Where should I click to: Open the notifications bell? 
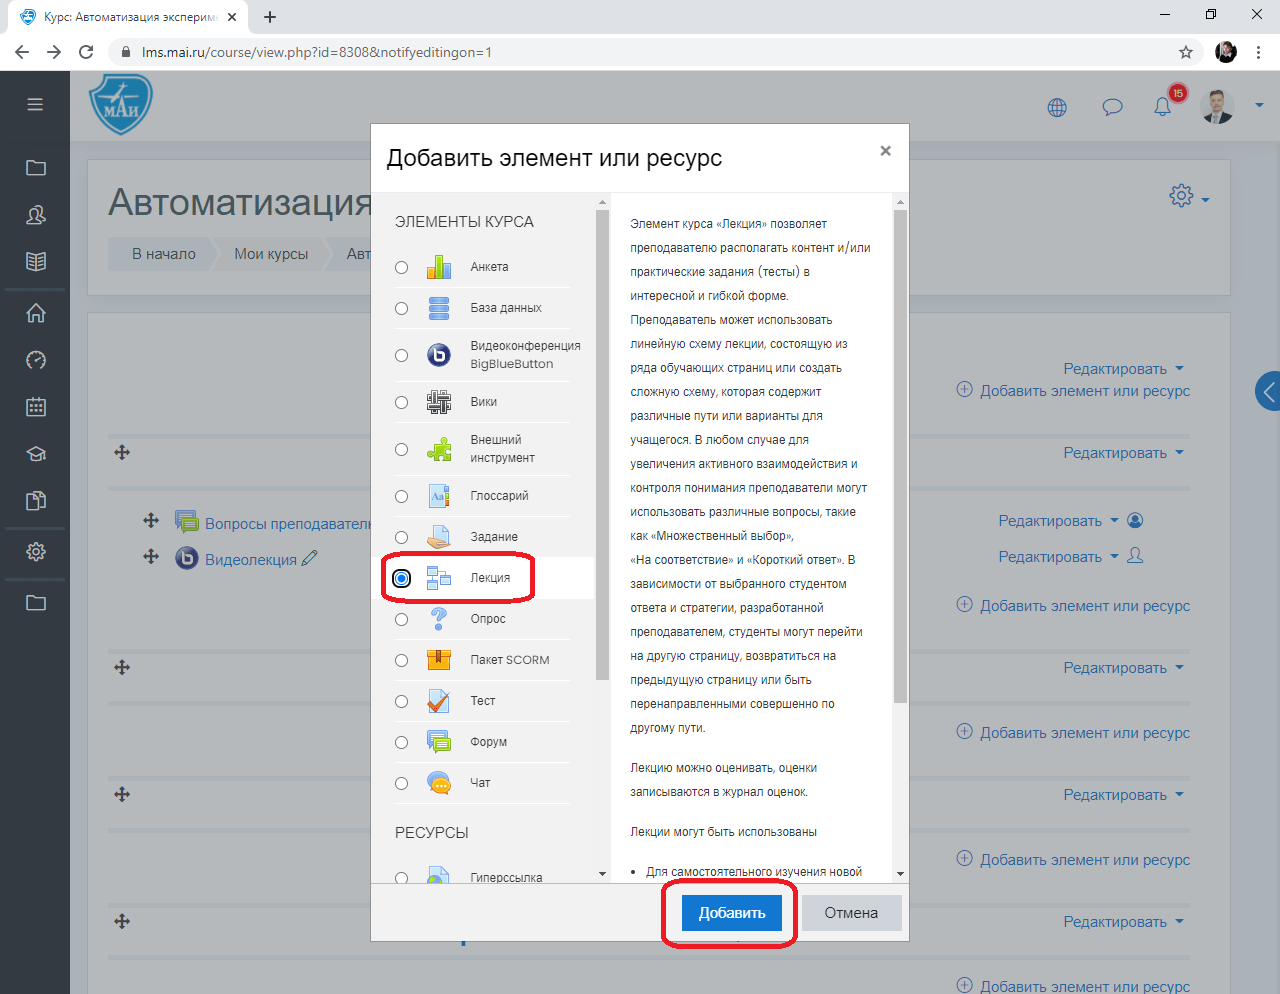tap(1162, 107)
